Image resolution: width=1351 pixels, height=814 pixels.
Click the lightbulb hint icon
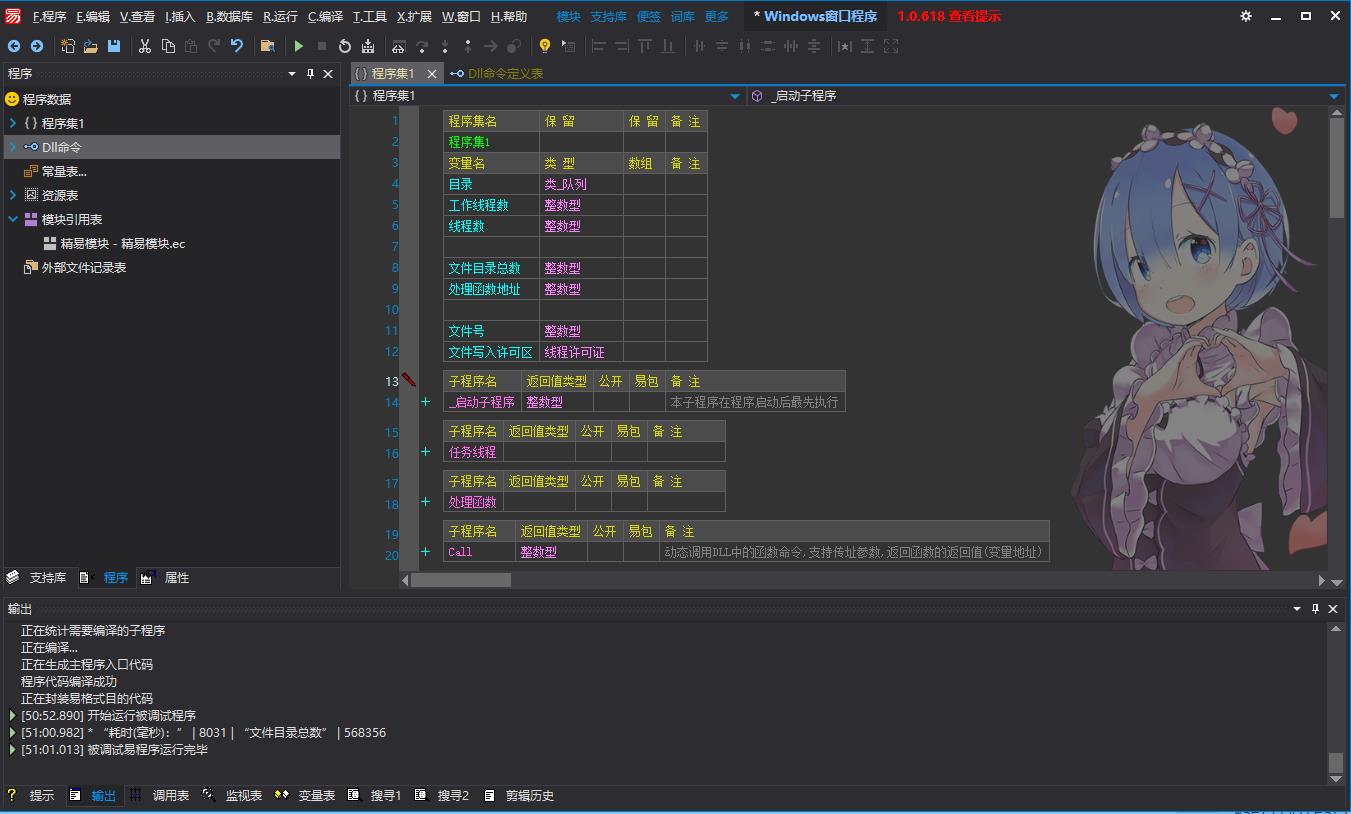tap(545, 46)
